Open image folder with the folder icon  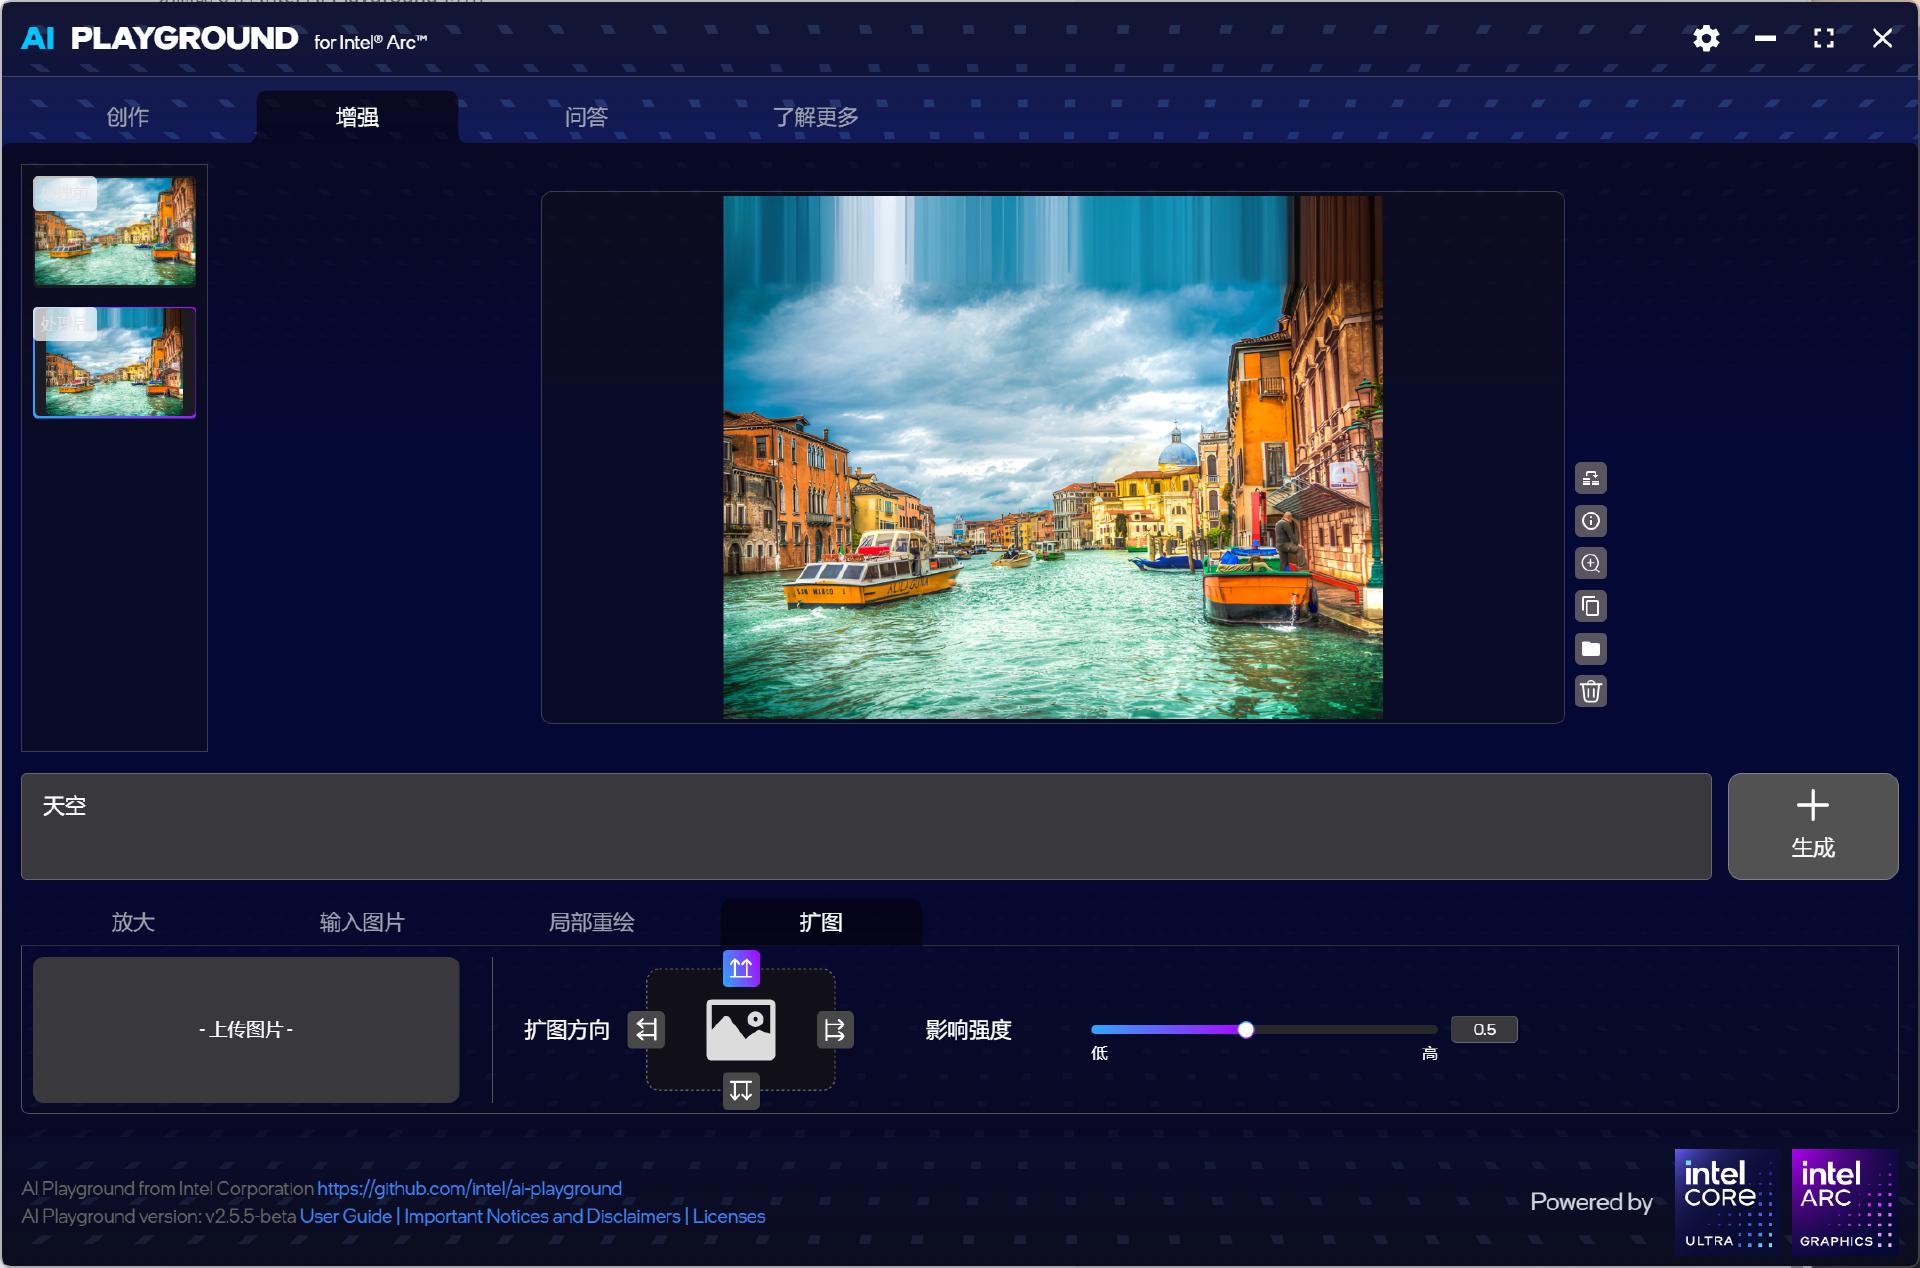(x=1591, y=649)
